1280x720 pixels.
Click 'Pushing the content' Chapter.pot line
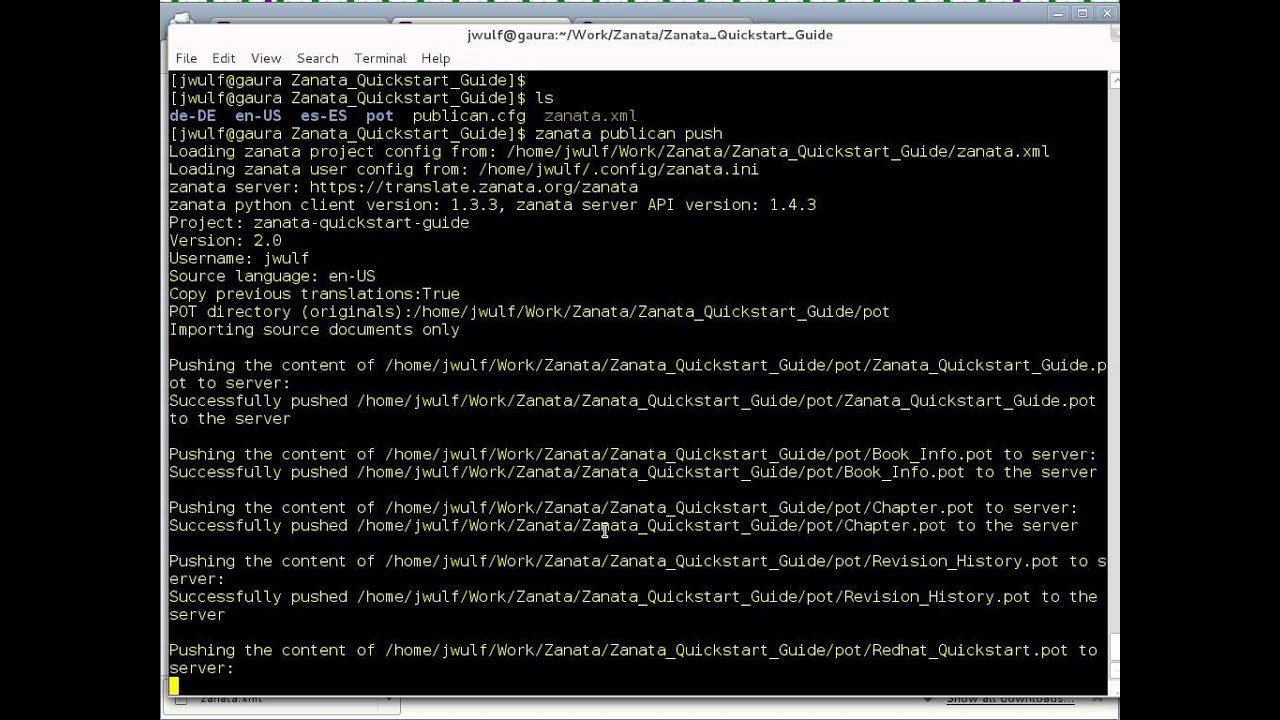[623, 508]
